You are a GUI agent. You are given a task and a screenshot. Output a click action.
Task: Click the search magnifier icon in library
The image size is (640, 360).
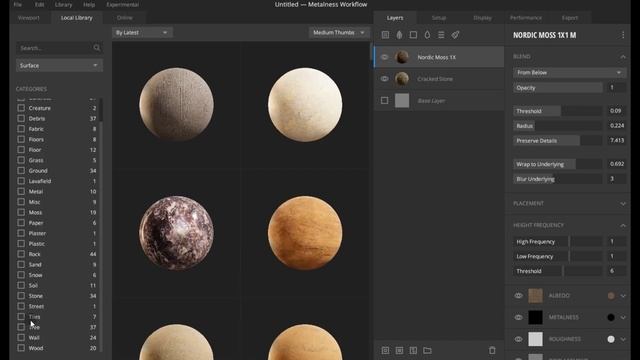click(96, 48)
